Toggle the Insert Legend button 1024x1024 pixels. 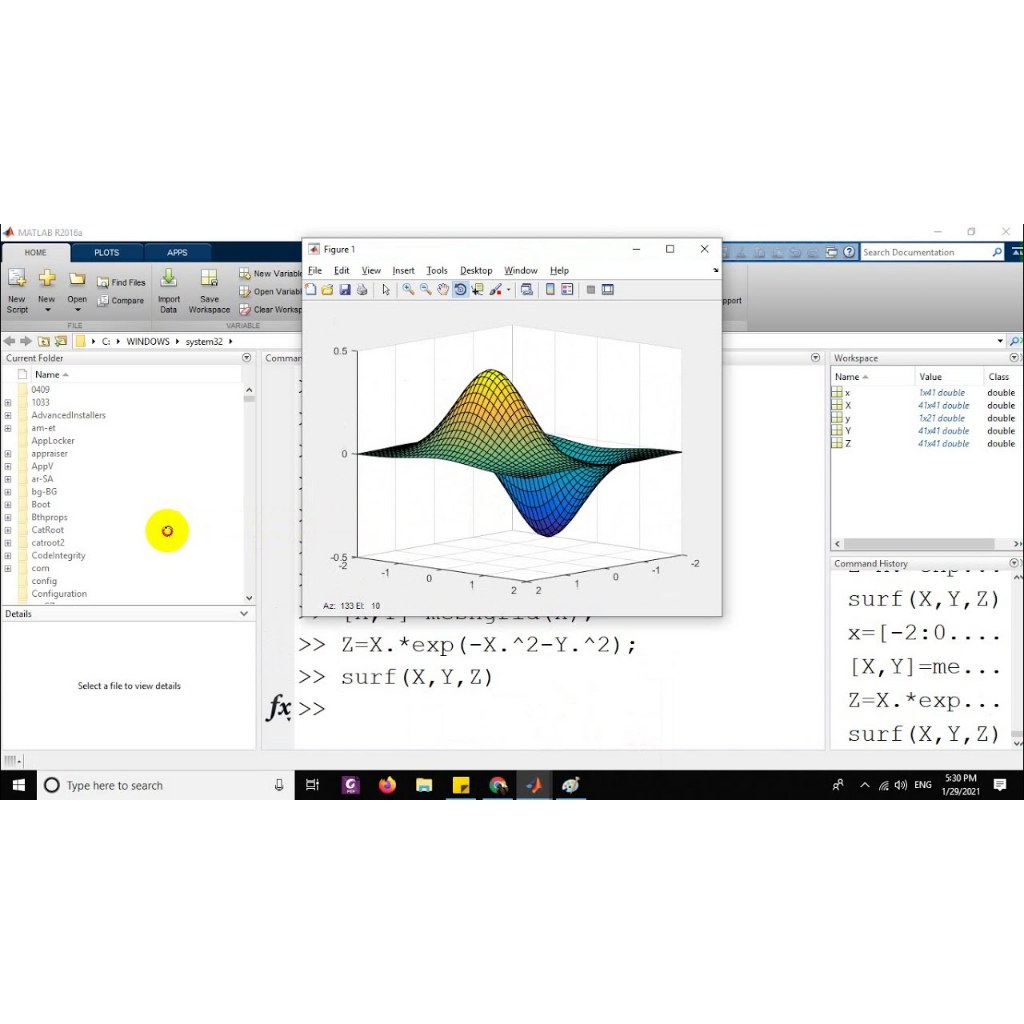pos(567,290)
